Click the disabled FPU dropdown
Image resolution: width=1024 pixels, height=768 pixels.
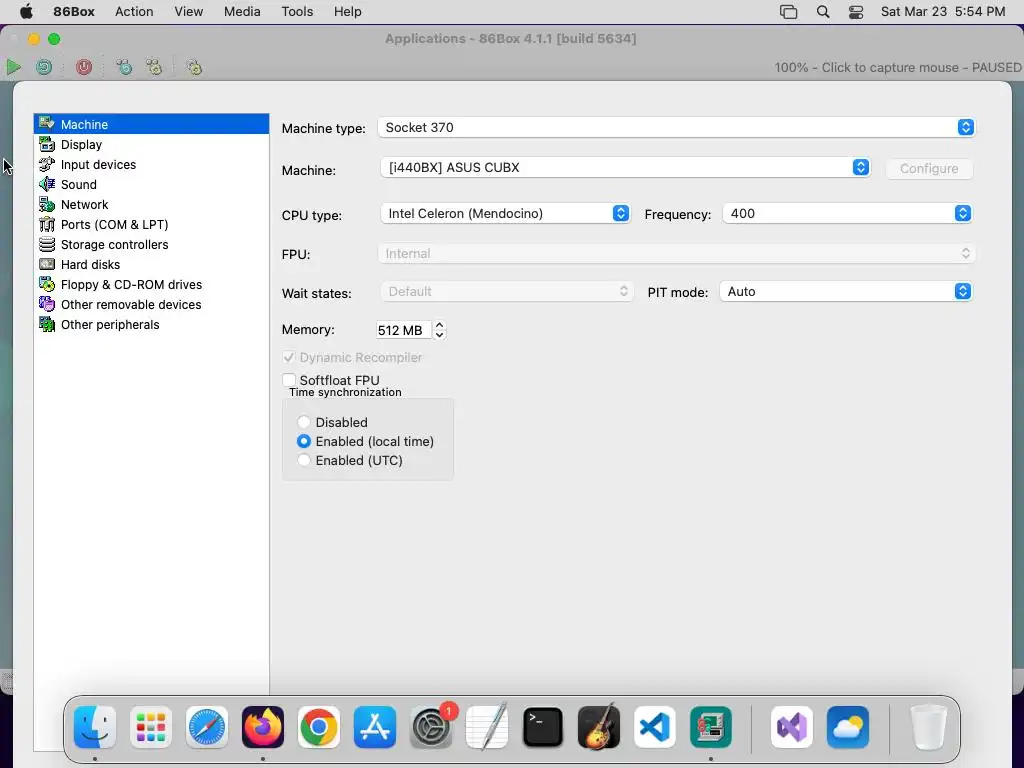[x=677, y=253]
